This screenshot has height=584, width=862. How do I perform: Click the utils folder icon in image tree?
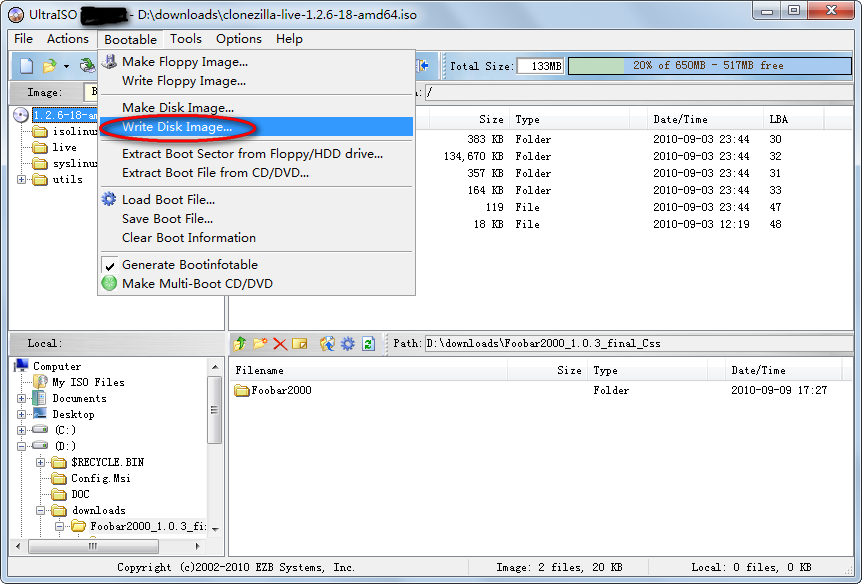(40, 179)
